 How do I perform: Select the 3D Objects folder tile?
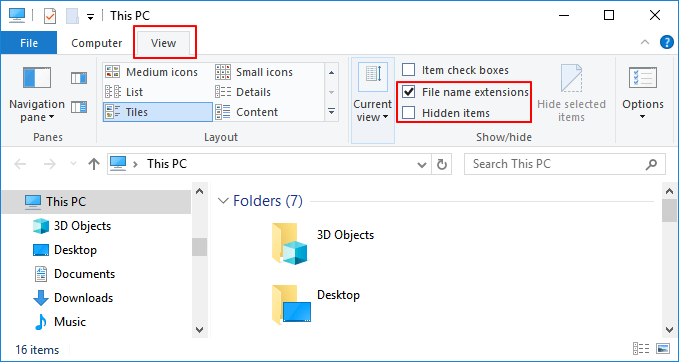[x=323, y=244]
